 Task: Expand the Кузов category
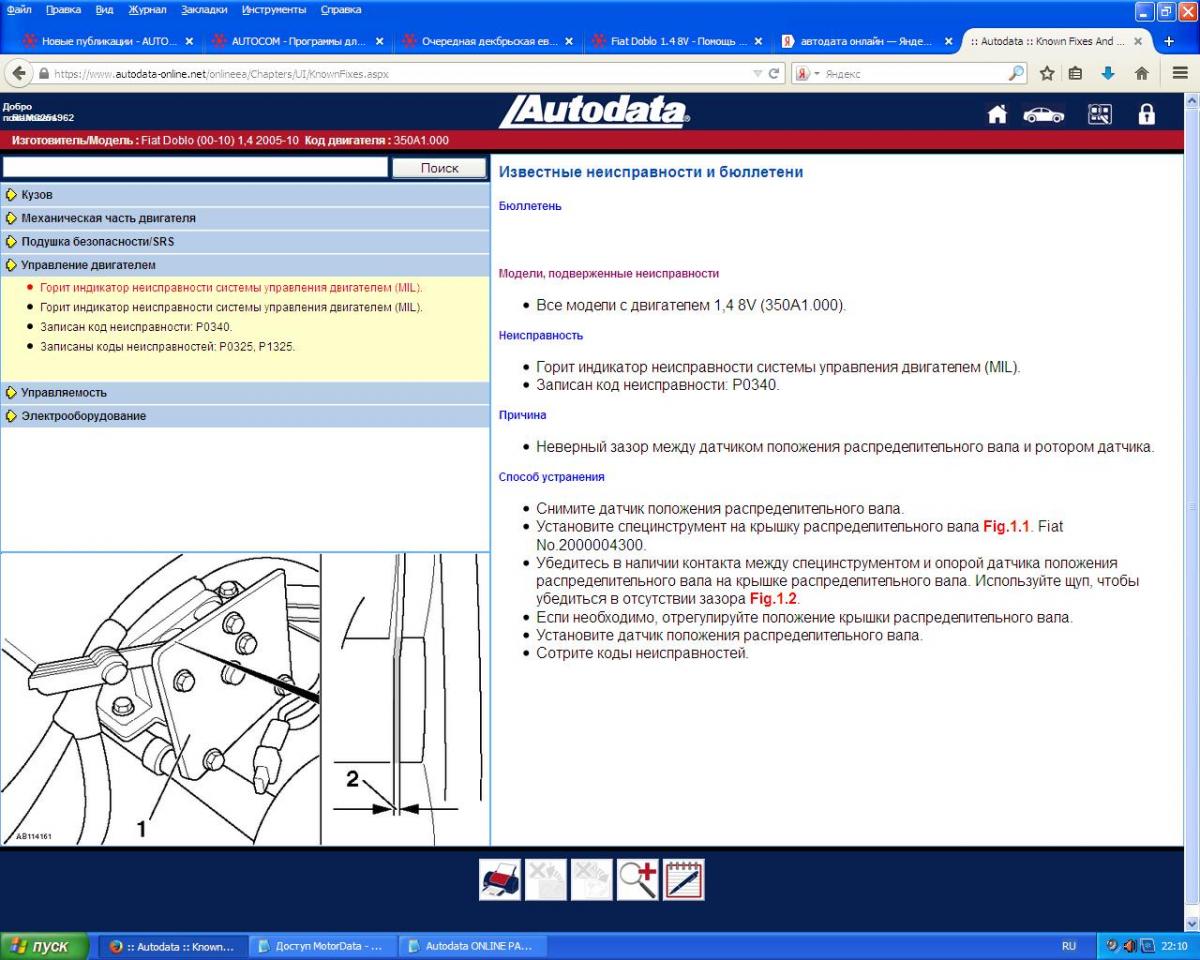[245, 195]
